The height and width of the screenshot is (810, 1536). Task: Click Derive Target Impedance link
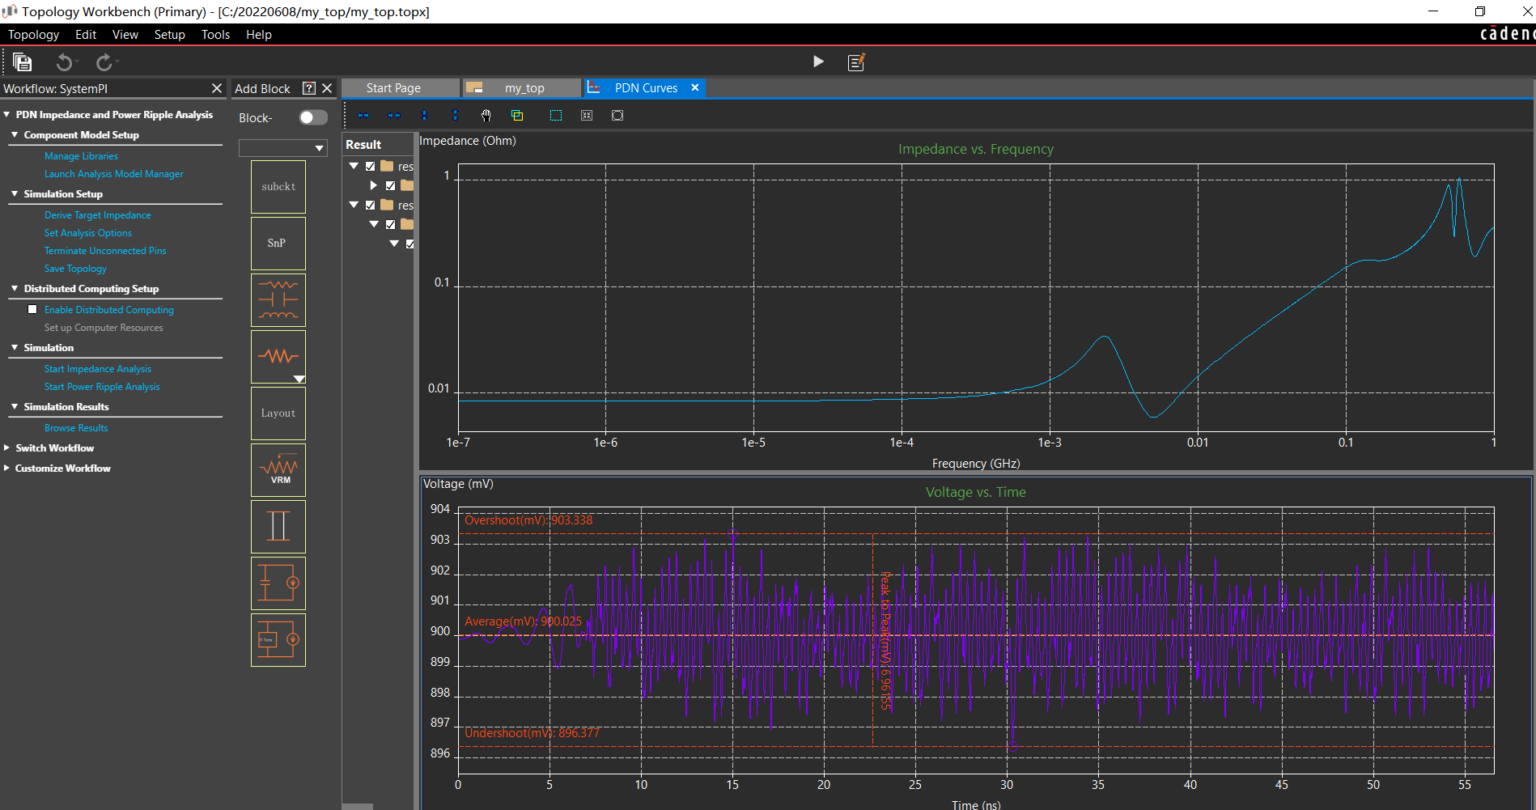click(x=97, y=215)
